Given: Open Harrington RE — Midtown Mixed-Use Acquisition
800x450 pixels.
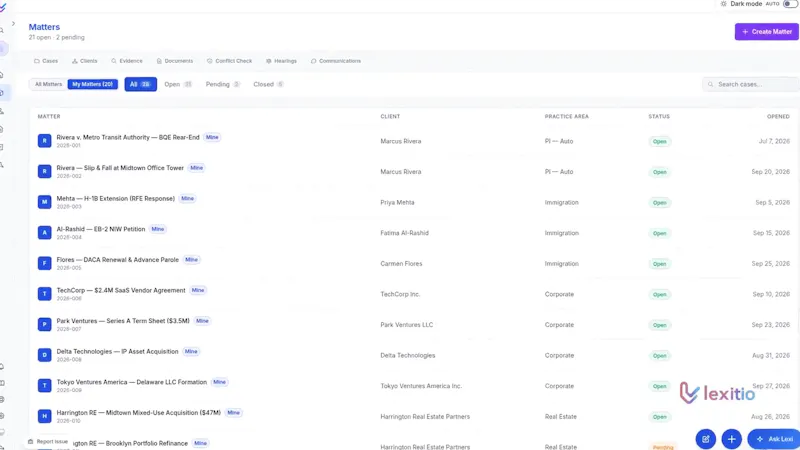Looking at the screenshot, I should click(138, 413).
